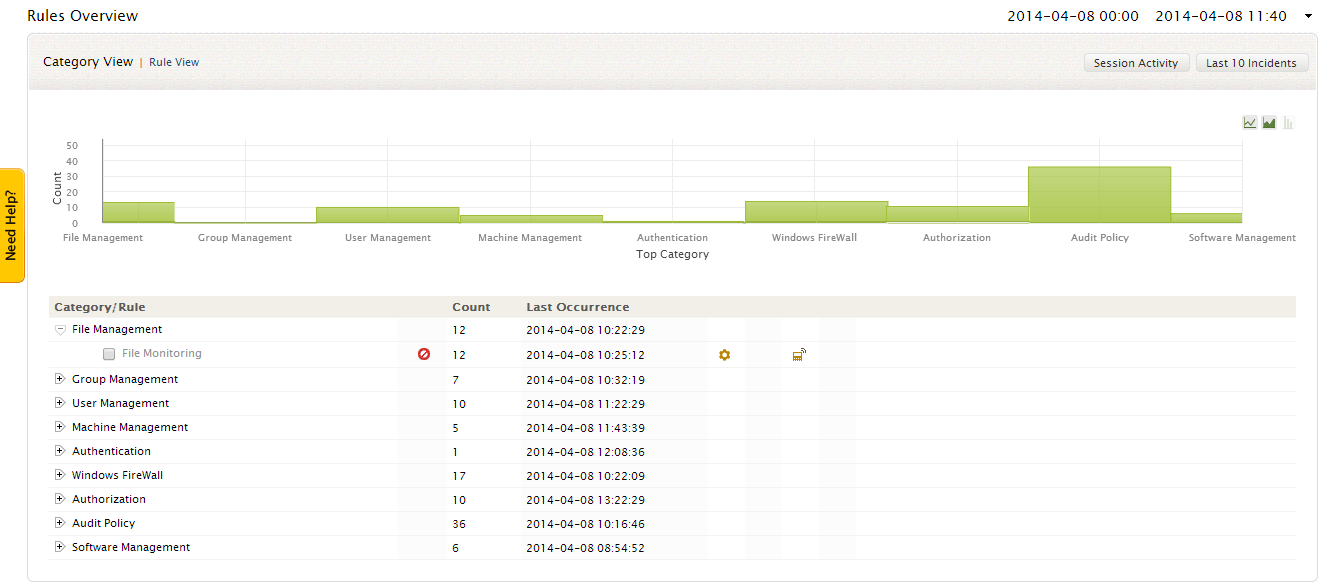
Task: Click the Top Category axis label
Action: pos(673,254)
